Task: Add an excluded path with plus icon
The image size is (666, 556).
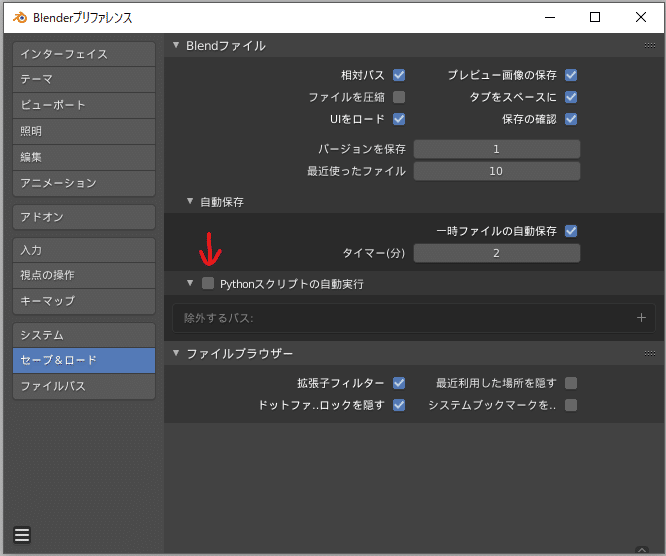Action: pyautogui.click(x=641, y=318)
